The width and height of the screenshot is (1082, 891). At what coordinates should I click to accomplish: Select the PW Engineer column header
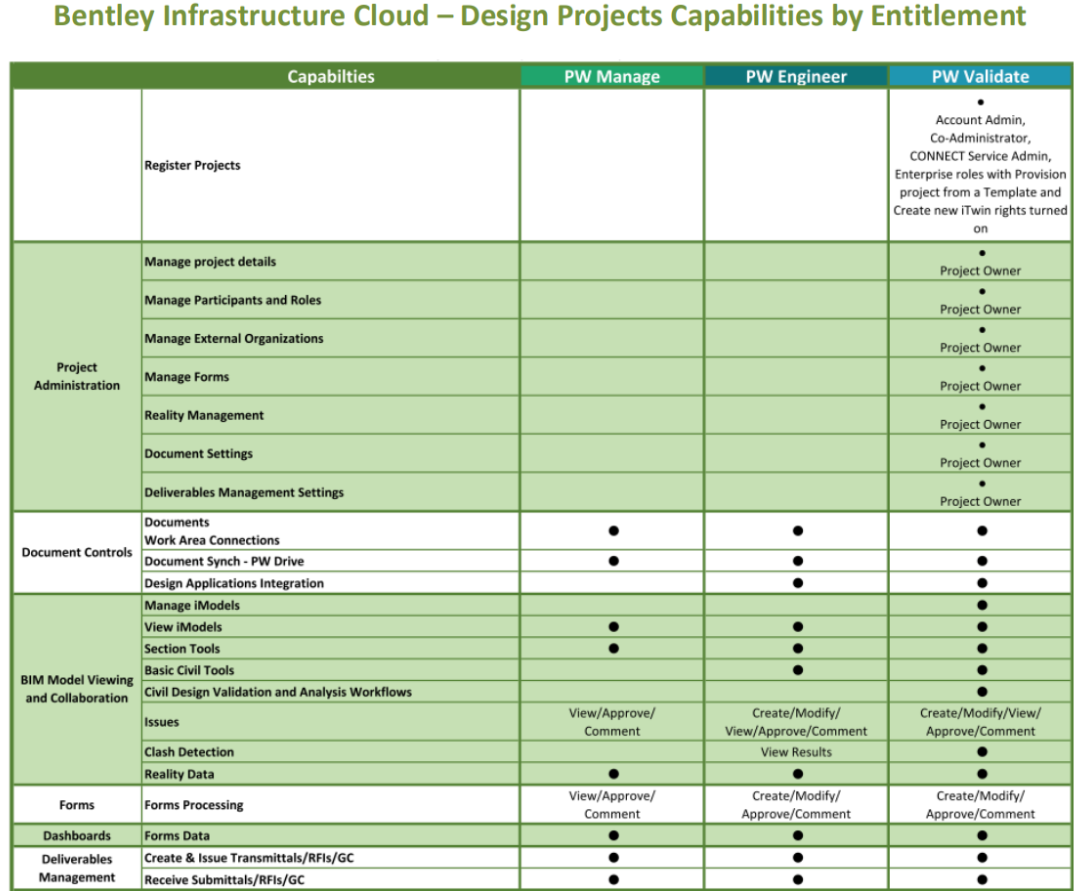pyautogui.click(x=796, y=77)
